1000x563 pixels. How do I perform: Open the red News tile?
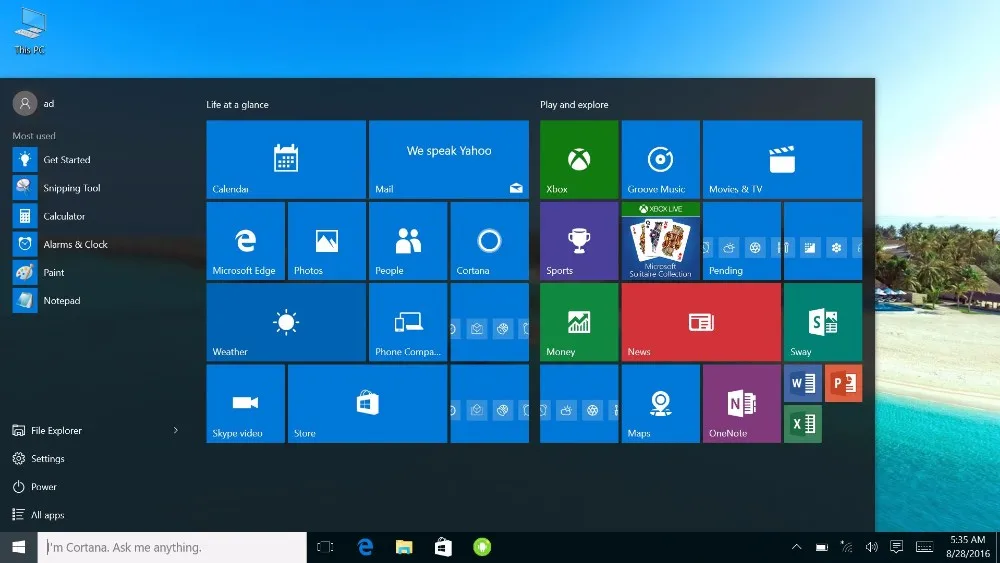pyautogui.click(x=701, y=322)
